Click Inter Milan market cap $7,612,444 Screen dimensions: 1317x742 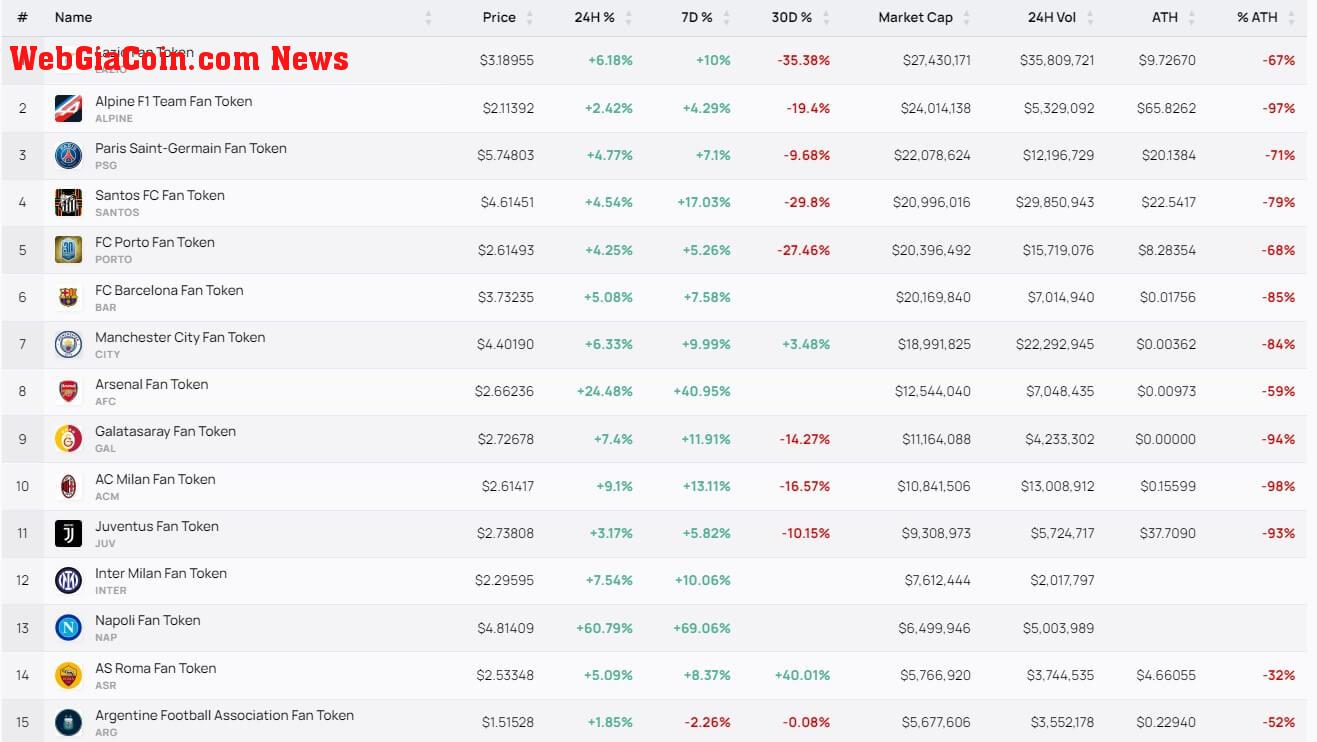(937, 580)
